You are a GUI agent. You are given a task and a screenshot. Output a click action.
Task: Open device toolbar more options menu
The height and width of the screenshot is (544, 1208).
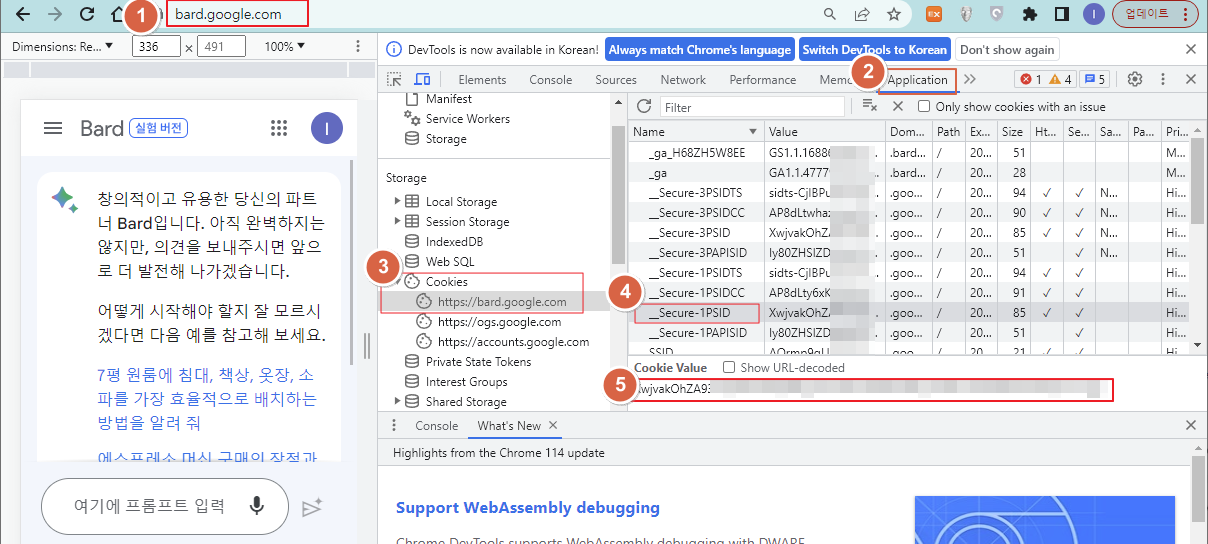(359, 46)
